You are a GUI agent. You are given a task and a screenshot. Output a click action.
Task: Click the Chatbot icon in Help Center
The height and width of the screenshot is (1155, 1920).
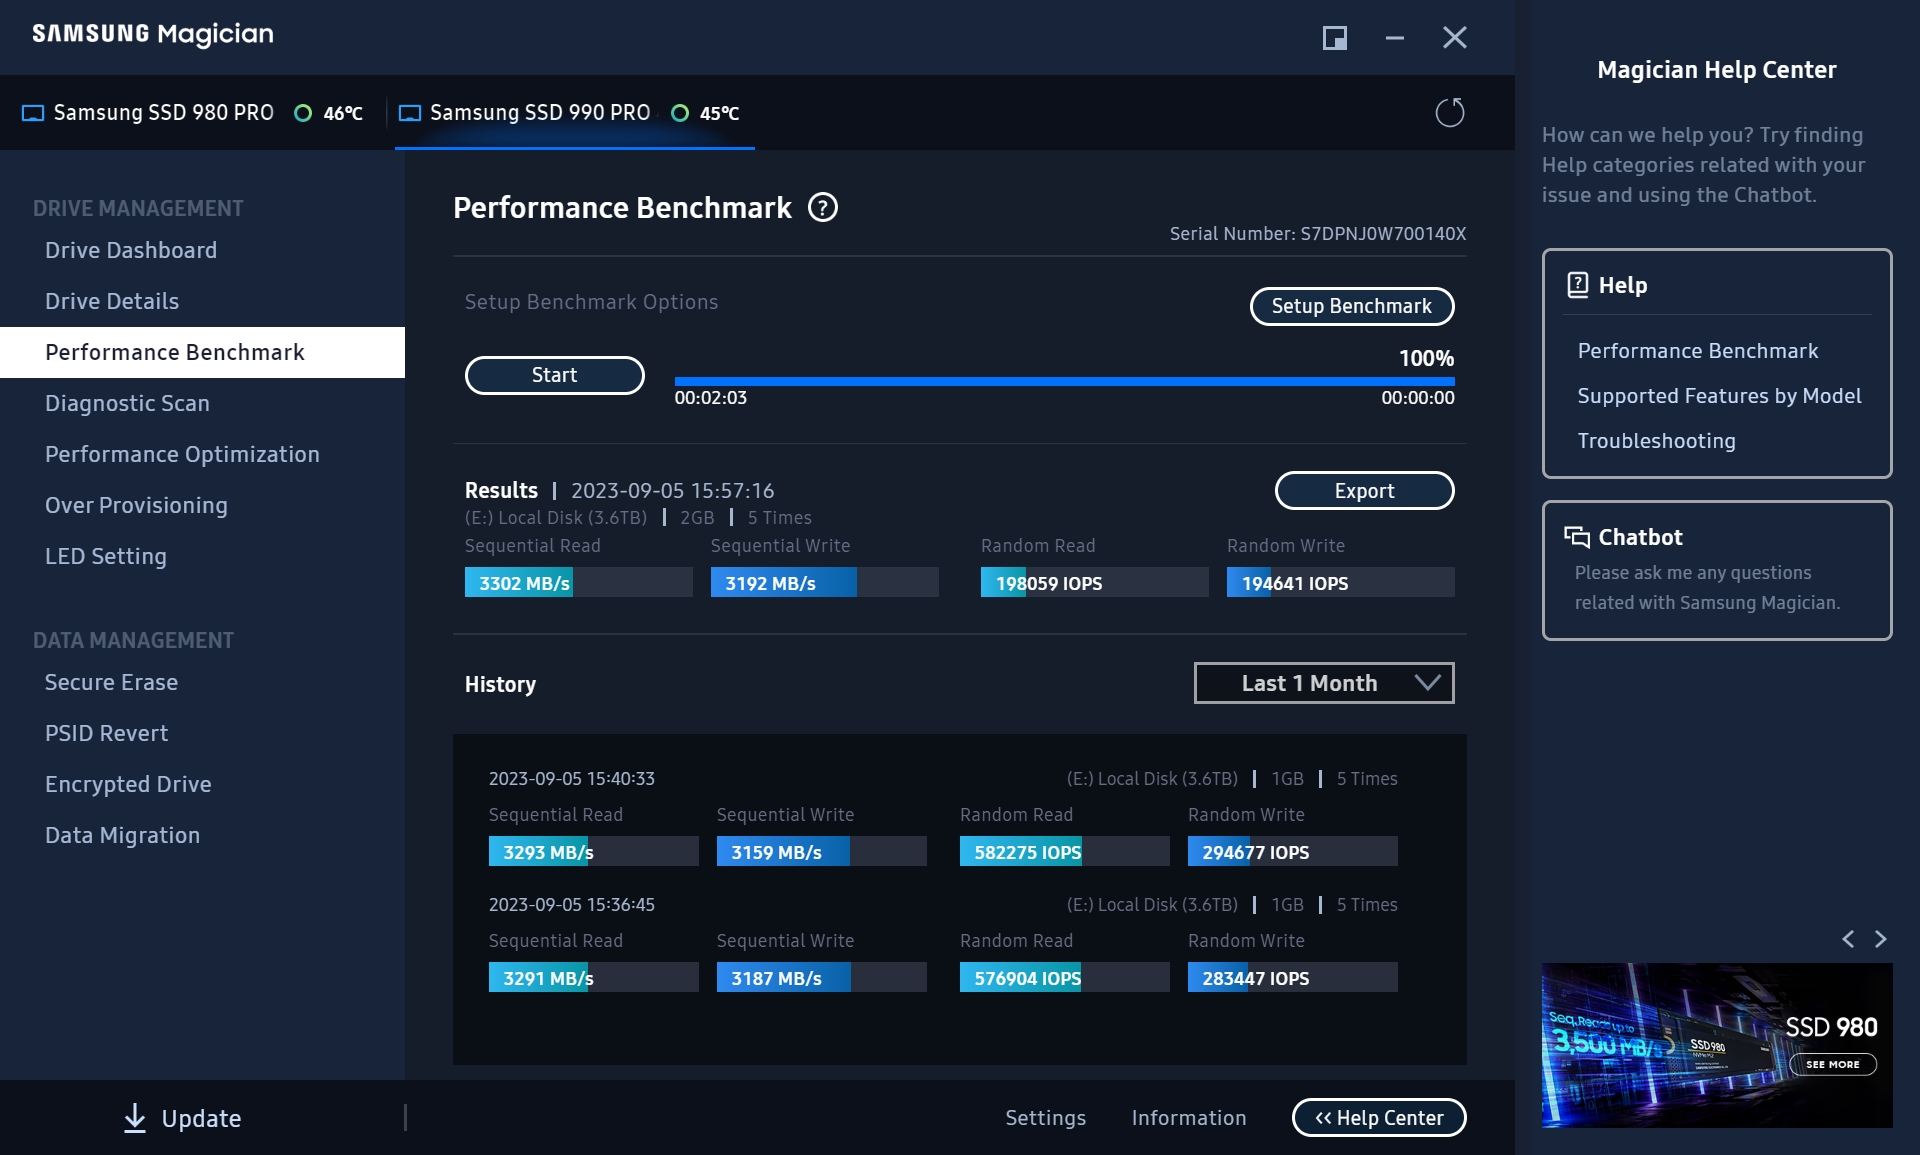(1577, 537)
